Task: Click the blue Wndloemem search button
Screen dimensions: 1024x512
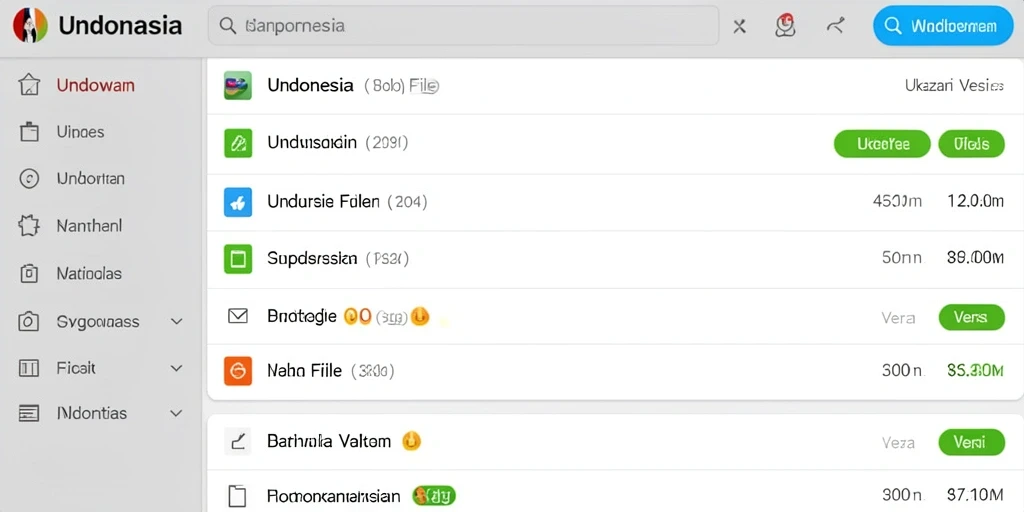Action: coord(943,26)
